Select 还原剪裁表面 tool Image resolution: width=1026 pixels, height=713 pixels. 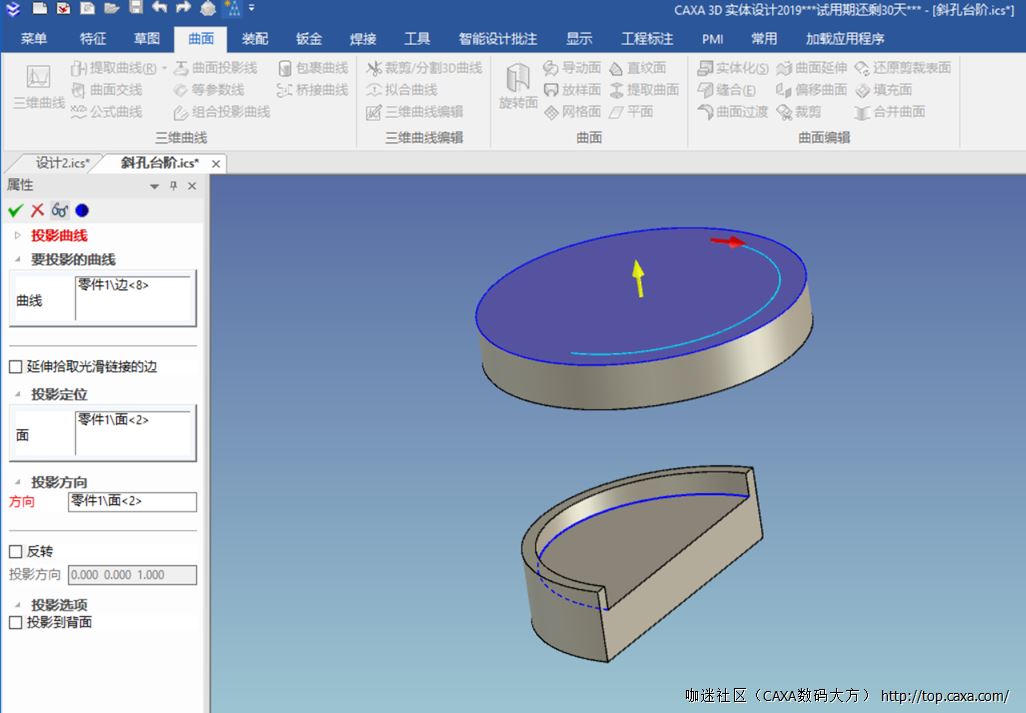pos(903,68)
